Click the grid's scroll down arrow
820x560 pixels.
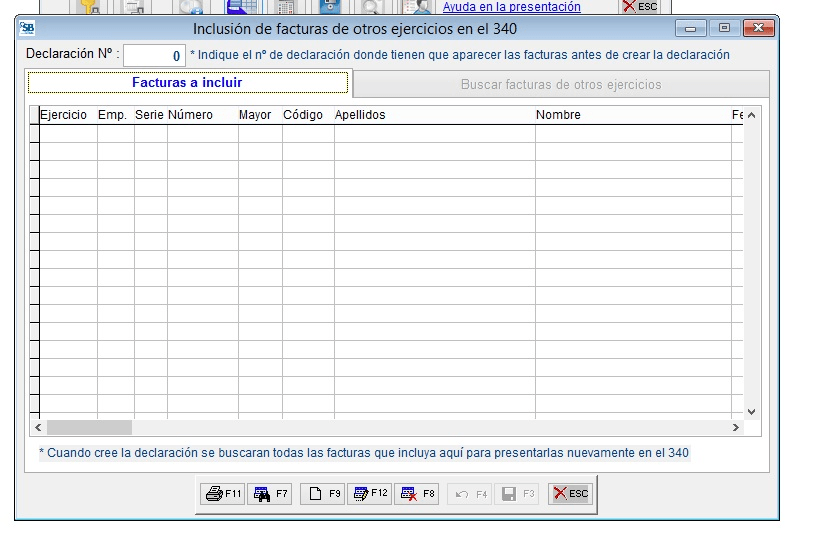pyautogui.click(x=751, y=412)
